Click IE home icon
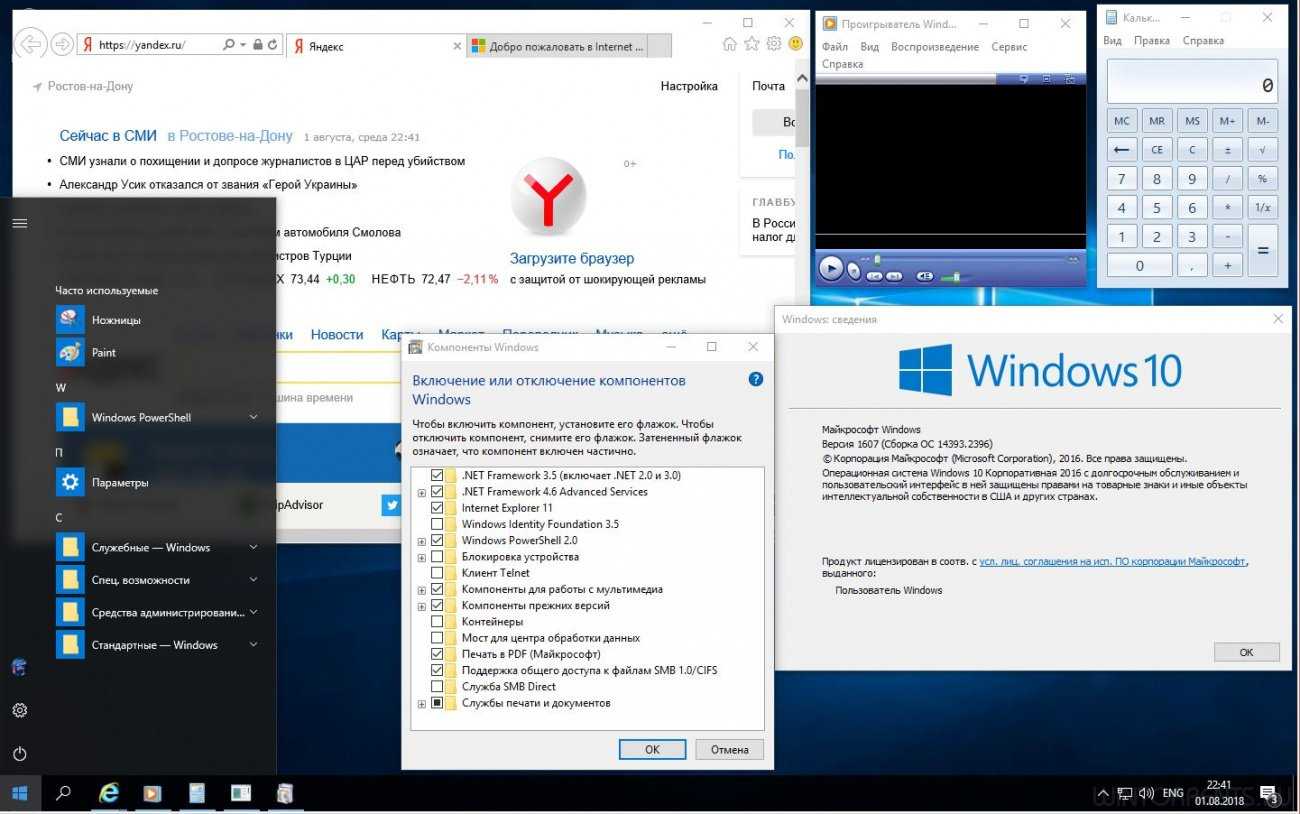The width and height of the screenshot is (1300, 814). [730, 44]
